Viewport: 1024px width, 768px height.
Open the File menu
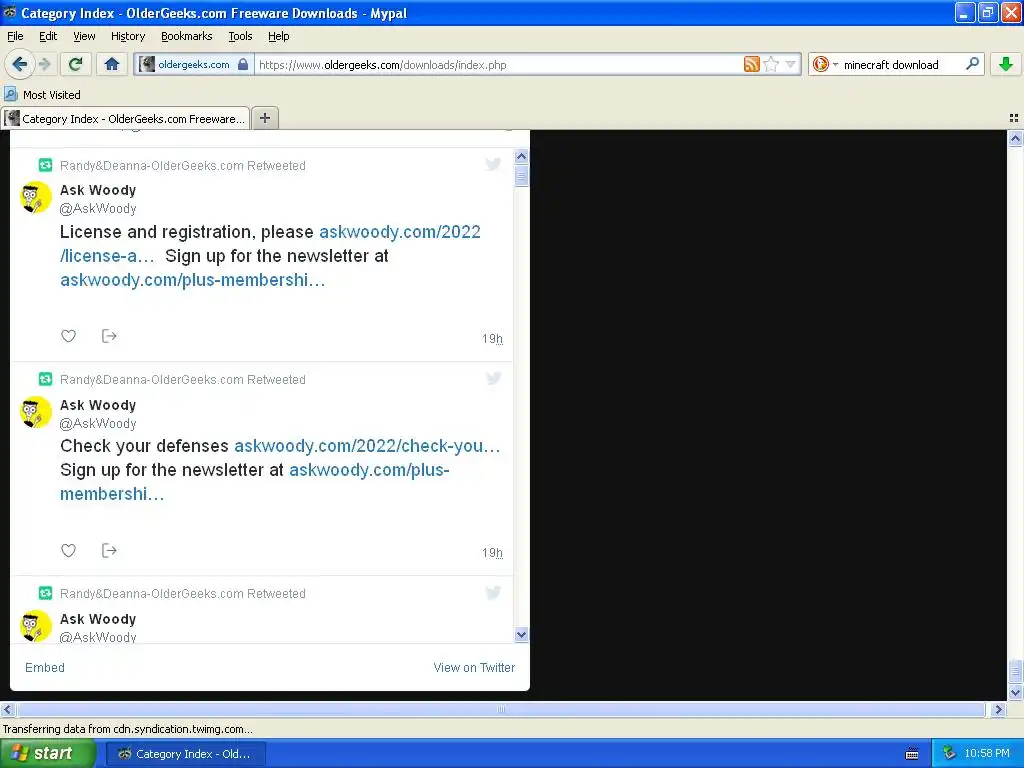coord(15,36)
